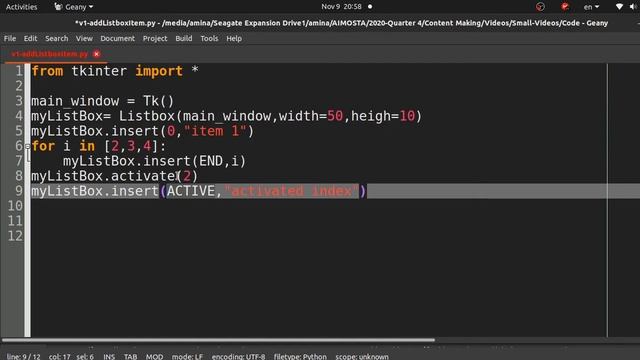Screen dimensions: 640x360
Task: Open the View menu
Action: pyautogui.click(x=84, y=38)
